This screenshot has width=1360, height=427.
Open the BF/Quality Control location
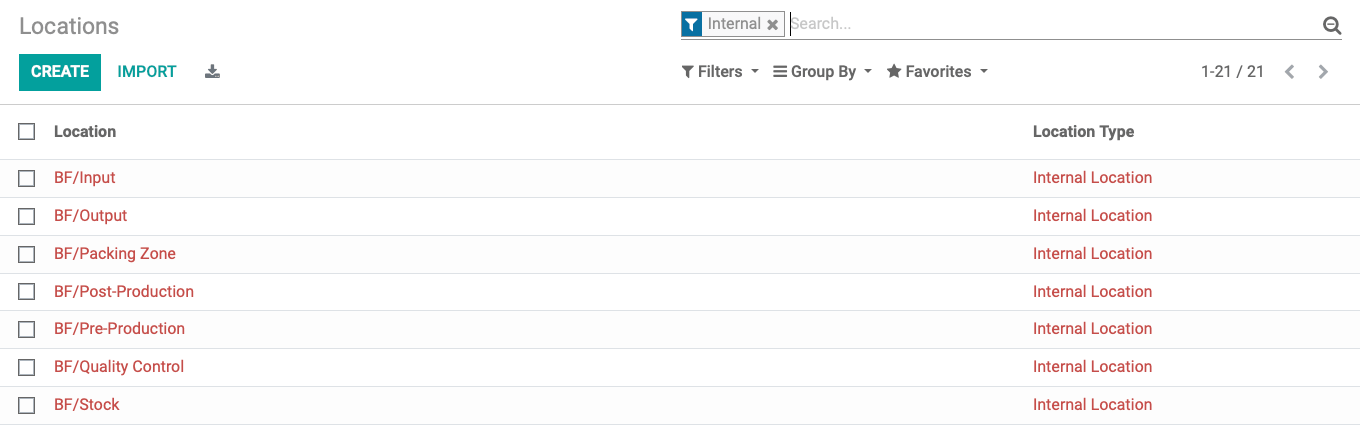point(119,367)
